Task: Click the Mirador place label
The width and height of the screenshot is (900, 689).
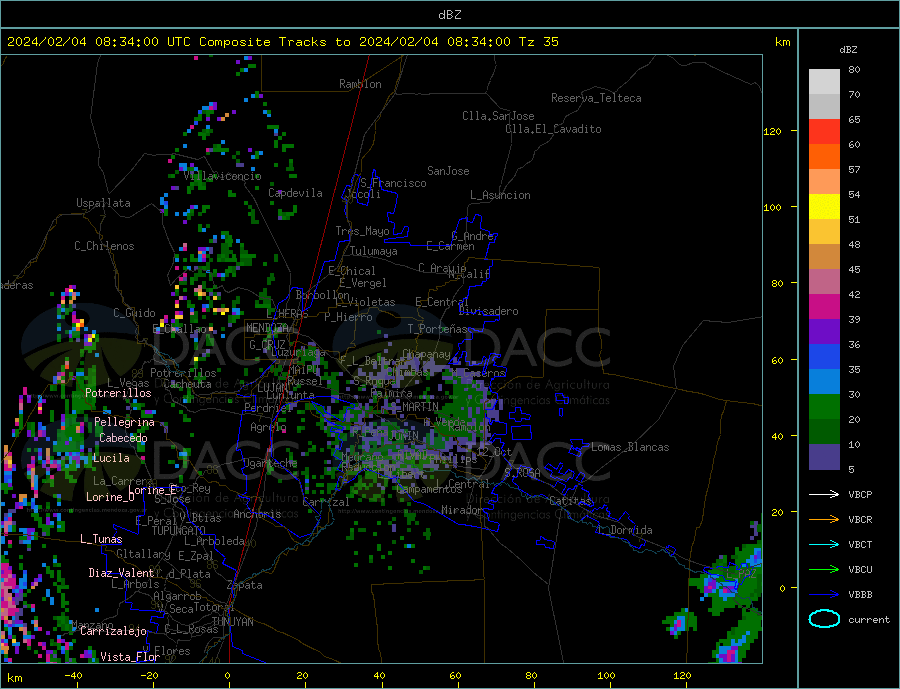Action: [x=461, y=510]
